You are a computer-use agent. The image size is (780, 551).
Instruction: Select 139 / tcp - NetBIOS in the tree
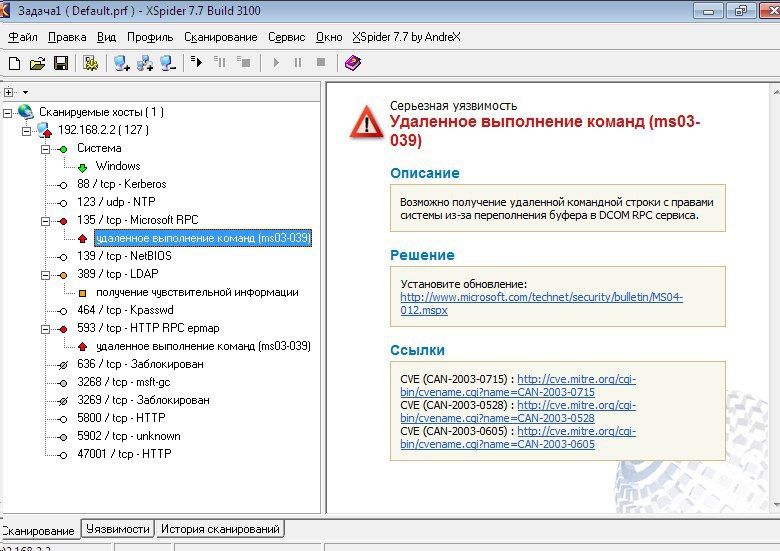124,256
